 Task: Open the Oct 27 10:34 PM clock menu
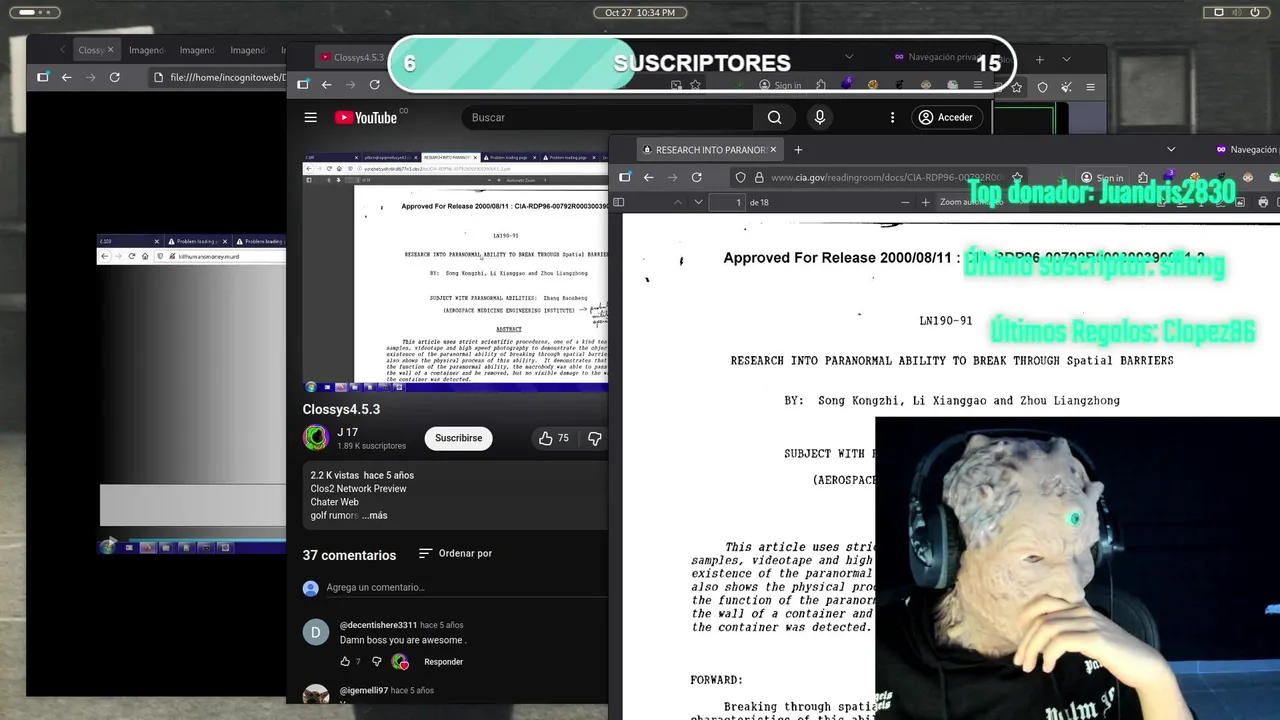pyautogui.click(x=640, y=12)
